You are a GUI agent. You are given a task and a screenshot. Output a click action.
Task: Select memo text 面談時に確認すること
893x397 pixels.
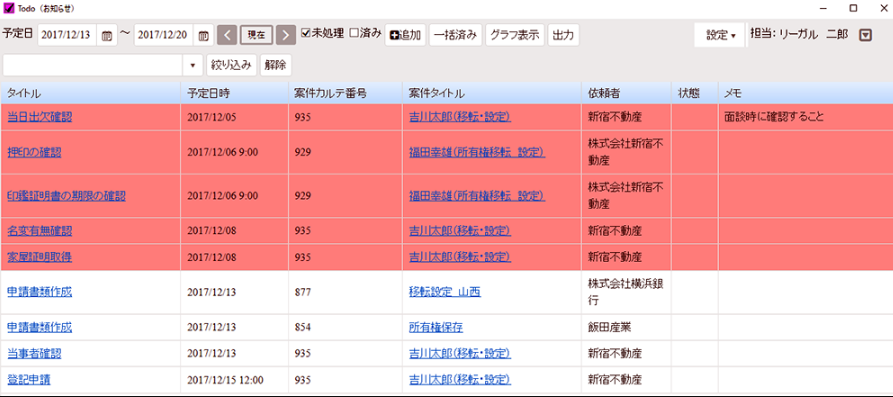[x=774, y=117]
